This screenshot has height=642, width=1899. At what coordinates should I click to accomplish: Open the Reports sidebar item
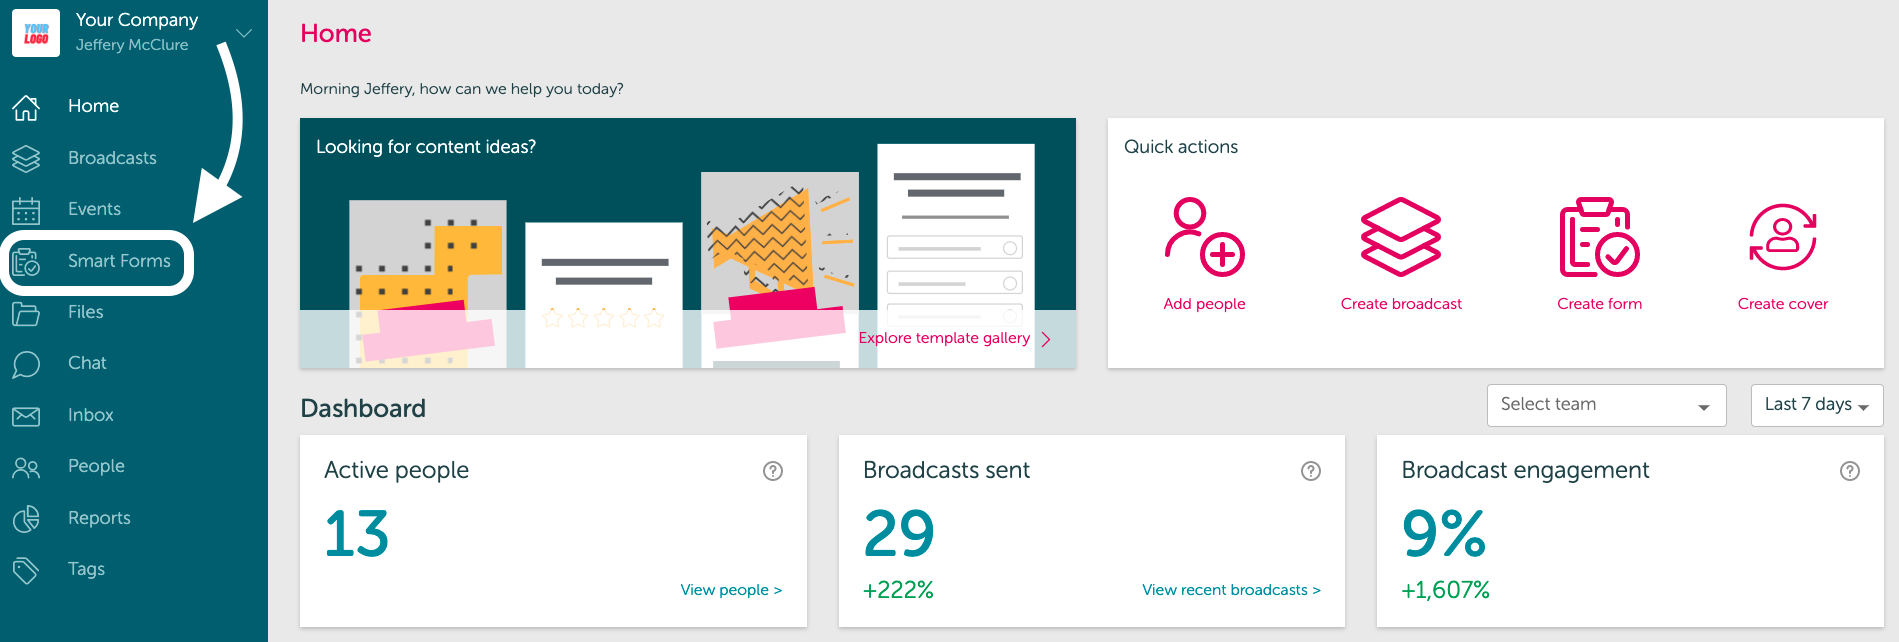tap(99, 518)
